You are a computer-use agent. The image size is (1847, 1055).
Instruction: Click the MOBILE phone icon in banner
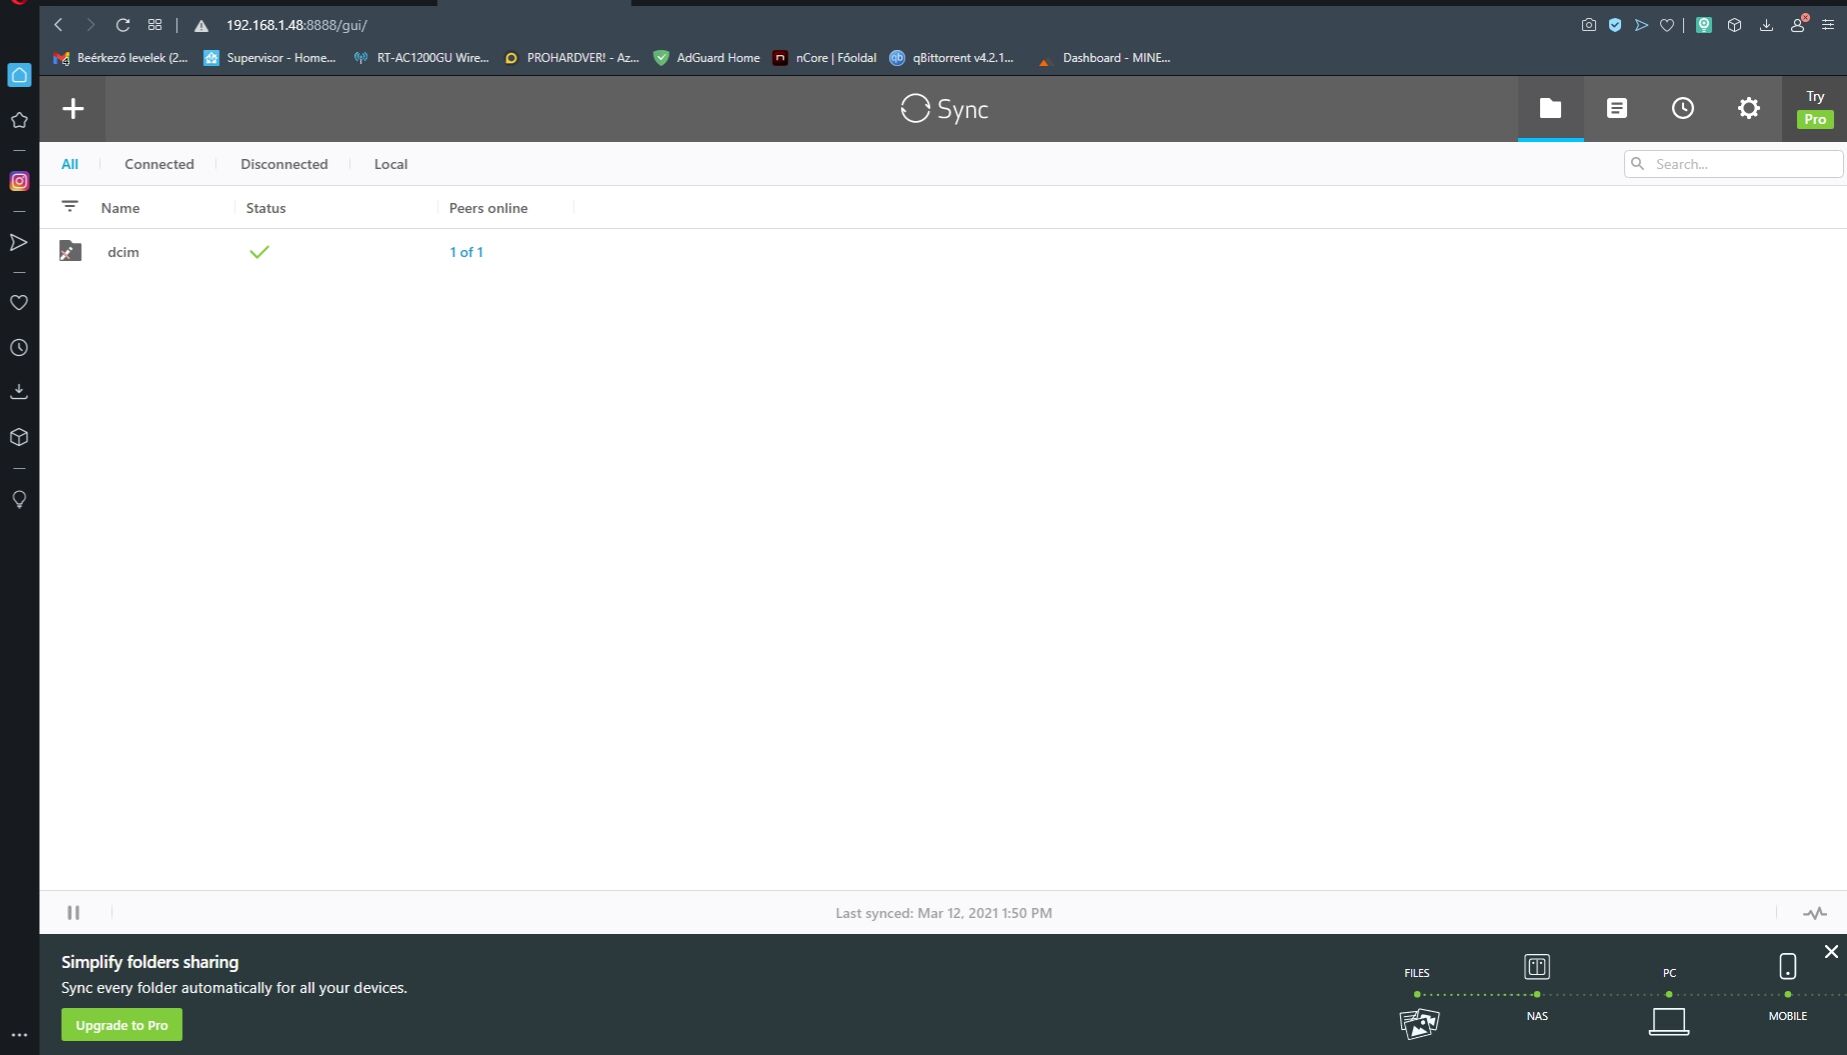pyautogui.click(x=1788, y=966)
